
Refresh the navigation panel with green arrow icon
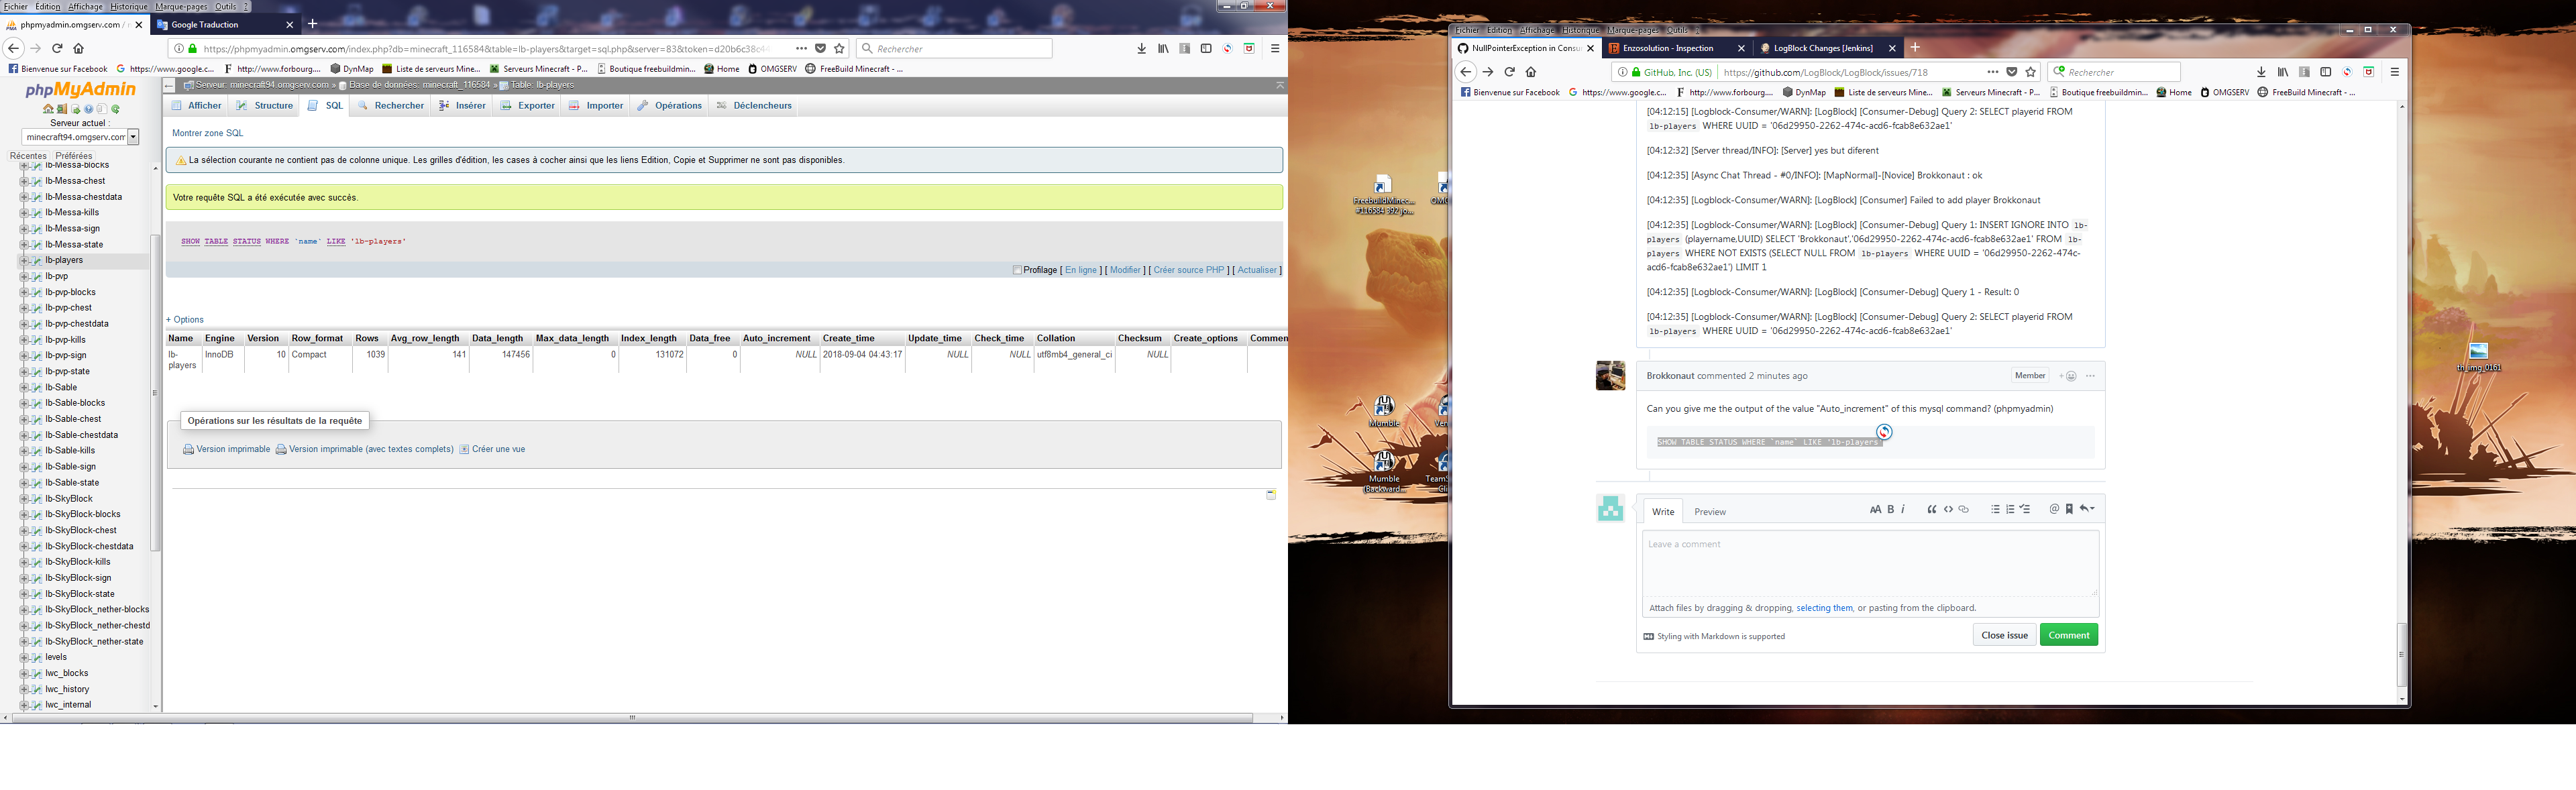pos(115,109)
